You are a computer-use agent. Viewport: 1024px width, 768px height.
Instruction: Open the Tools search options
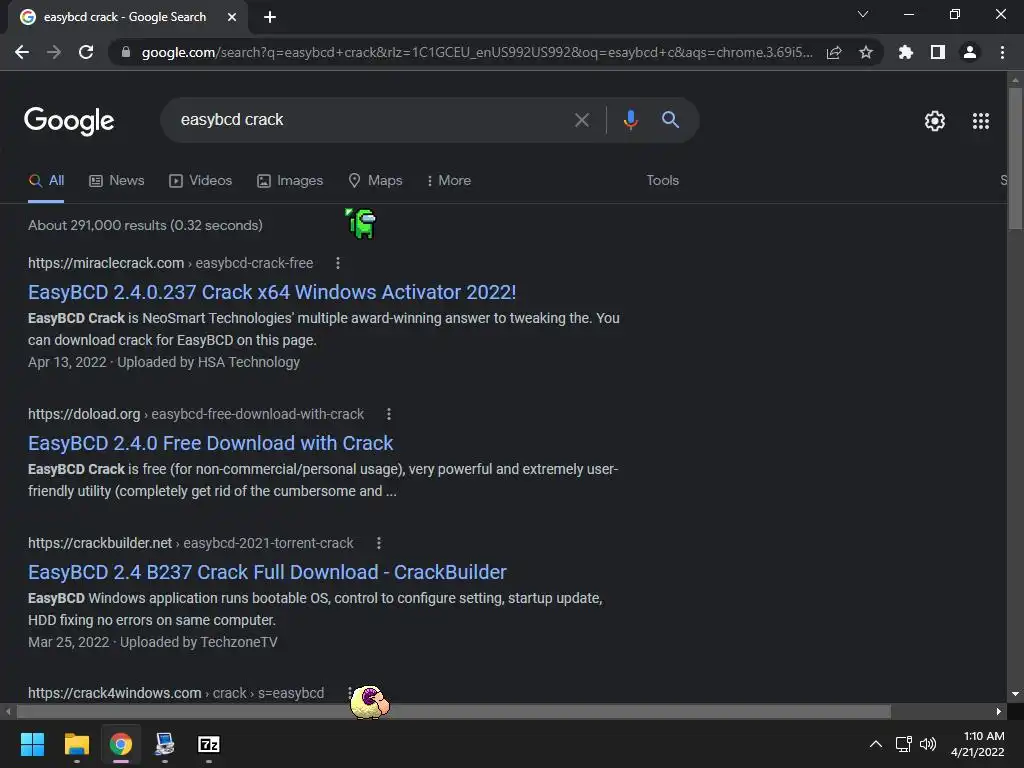tap(663, 180)
